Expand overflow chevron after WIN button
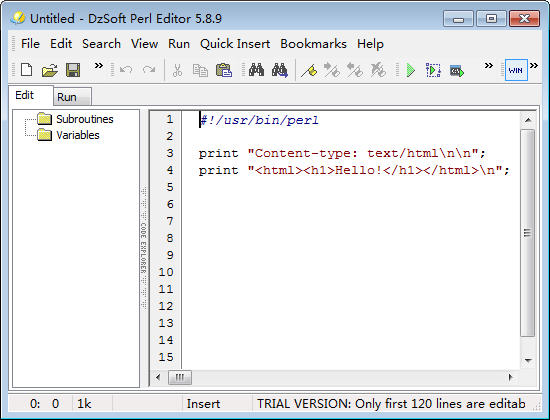 pyautogui.click(x=534, y=66)
